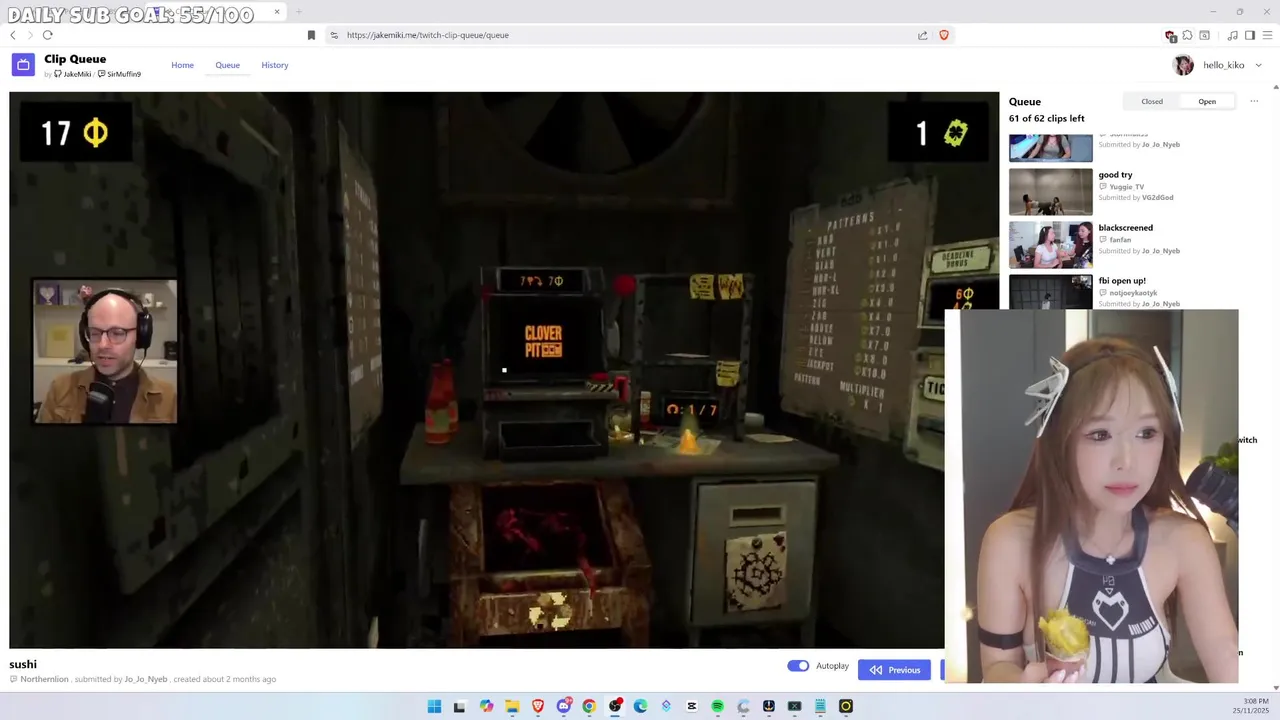Open Task View on the taskbar

click(459, 706)
